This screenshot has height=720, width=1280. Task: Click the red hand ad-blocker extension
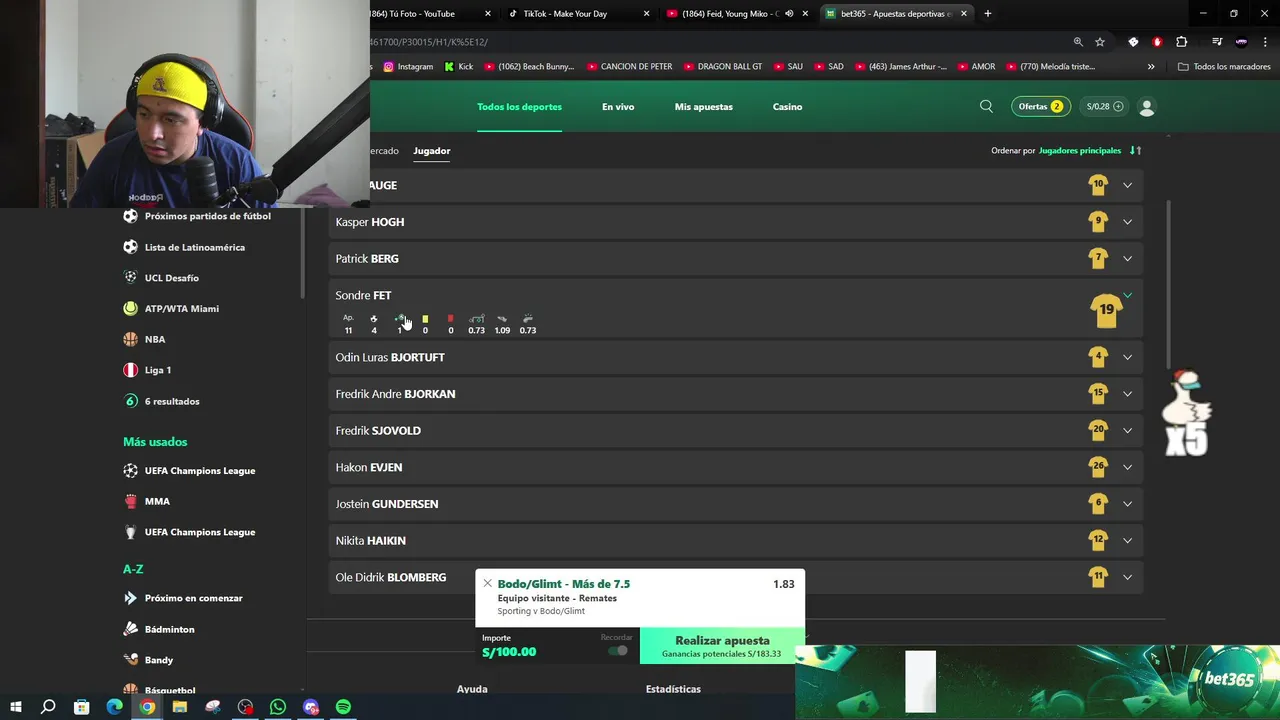coord(1157,42)
